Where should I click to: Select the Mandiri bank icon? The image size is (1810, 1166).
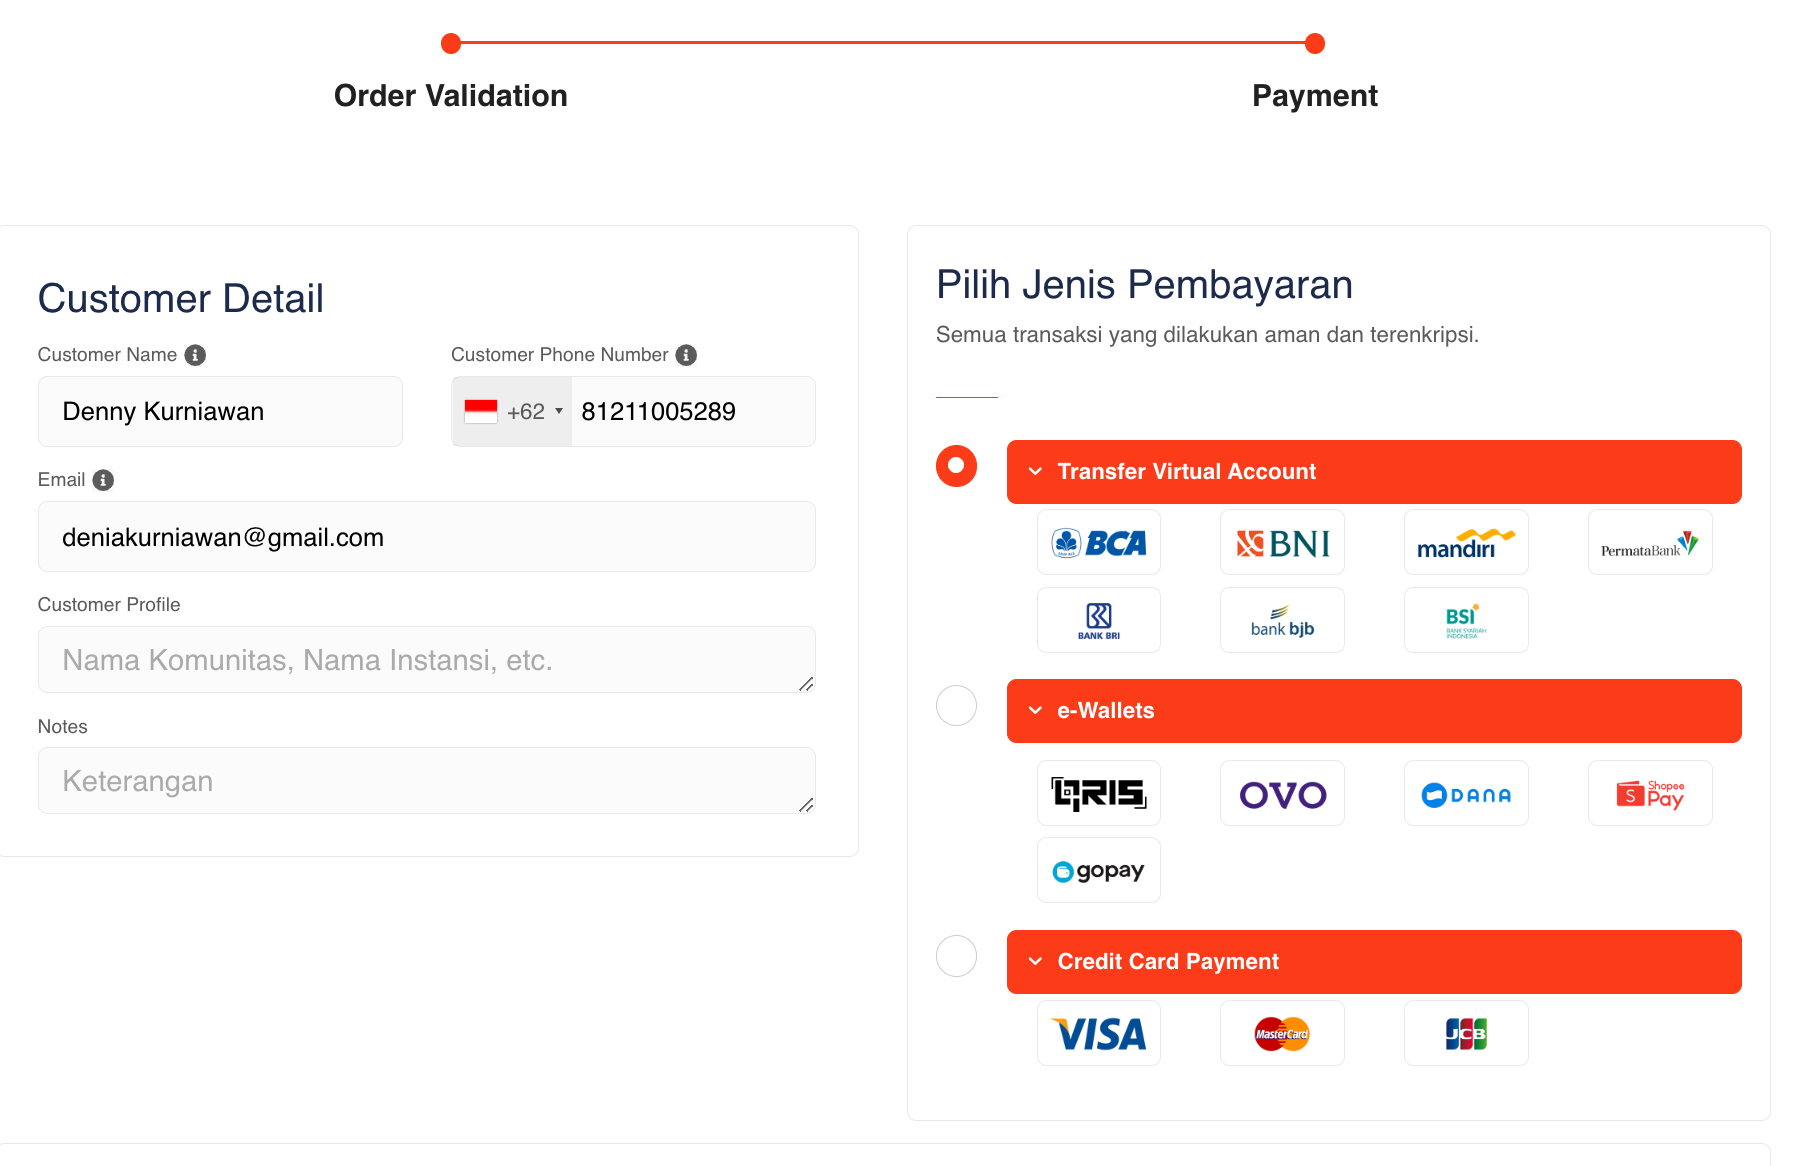[x=1466, y=542]
